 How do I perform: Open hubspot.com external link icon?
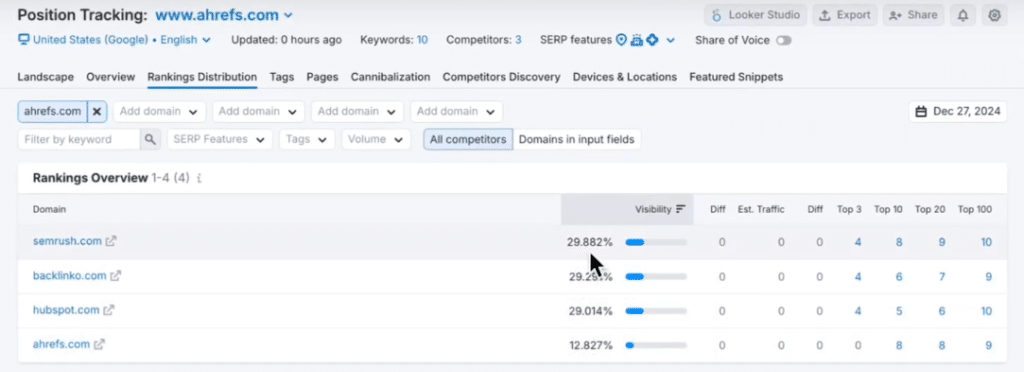(x=108, y=310)
